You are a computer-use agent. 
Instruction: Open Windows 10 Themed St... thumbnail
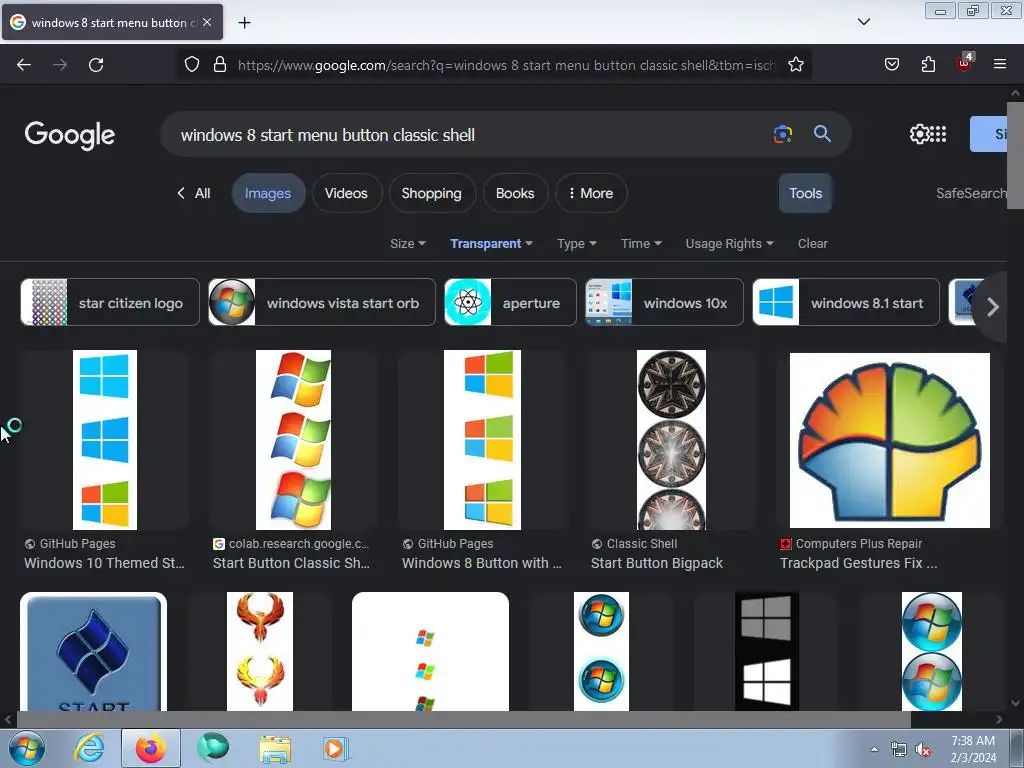(x=104, y=440)
